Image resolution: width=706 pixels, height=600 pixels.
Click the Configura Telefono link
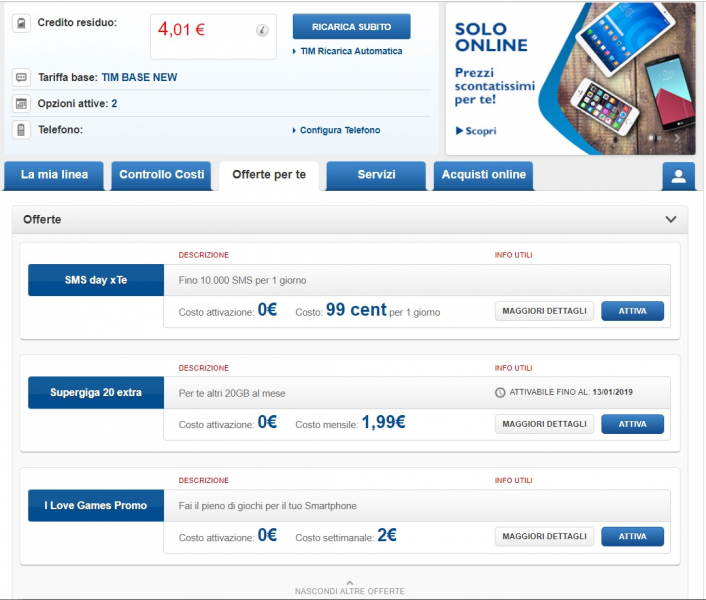point(340,130)
